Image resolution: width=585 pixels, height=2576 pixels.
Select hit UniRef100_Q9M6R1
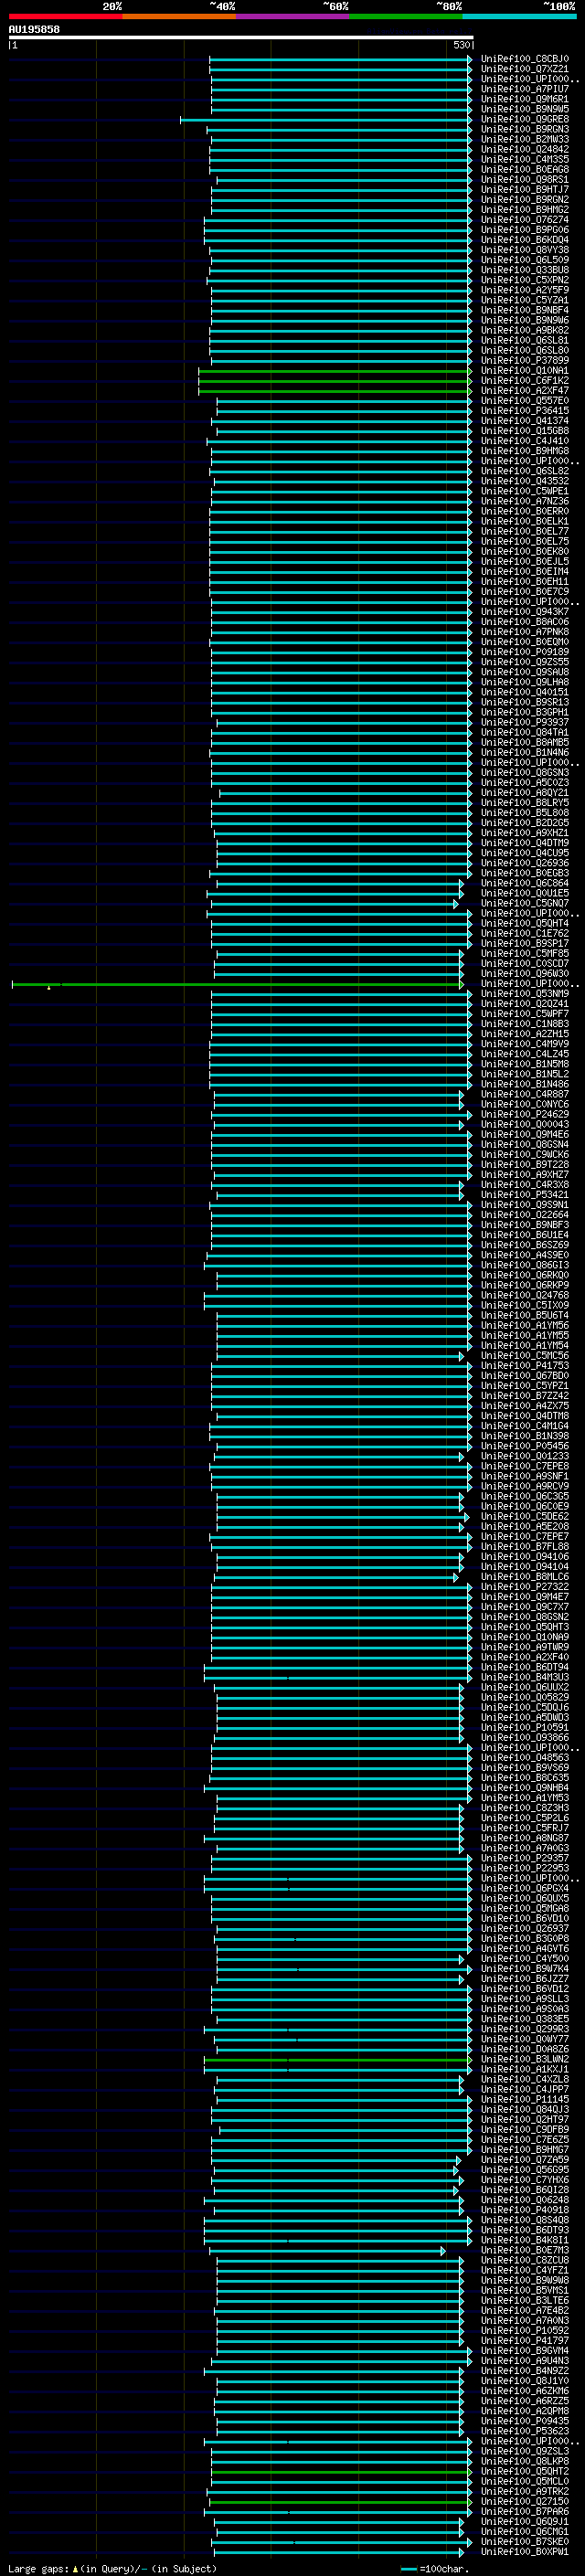click(525, 99)
